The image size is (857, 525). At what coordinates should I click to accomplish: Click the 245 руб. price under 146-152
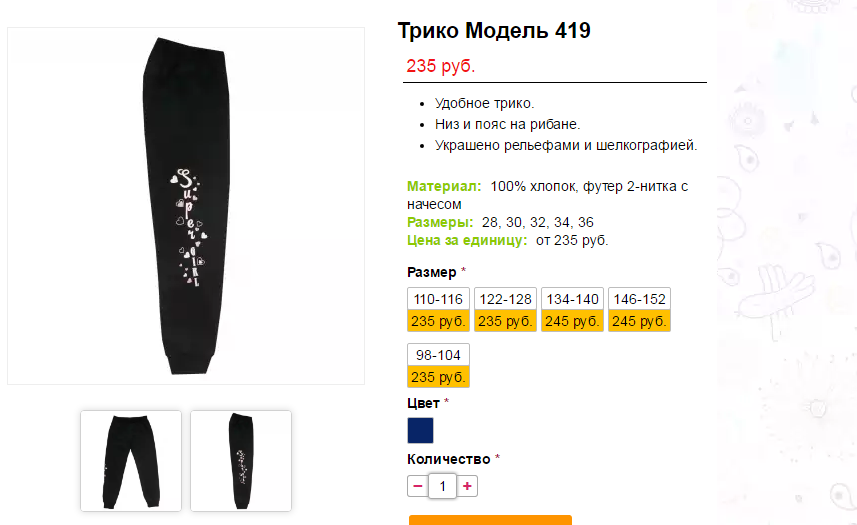639,321
